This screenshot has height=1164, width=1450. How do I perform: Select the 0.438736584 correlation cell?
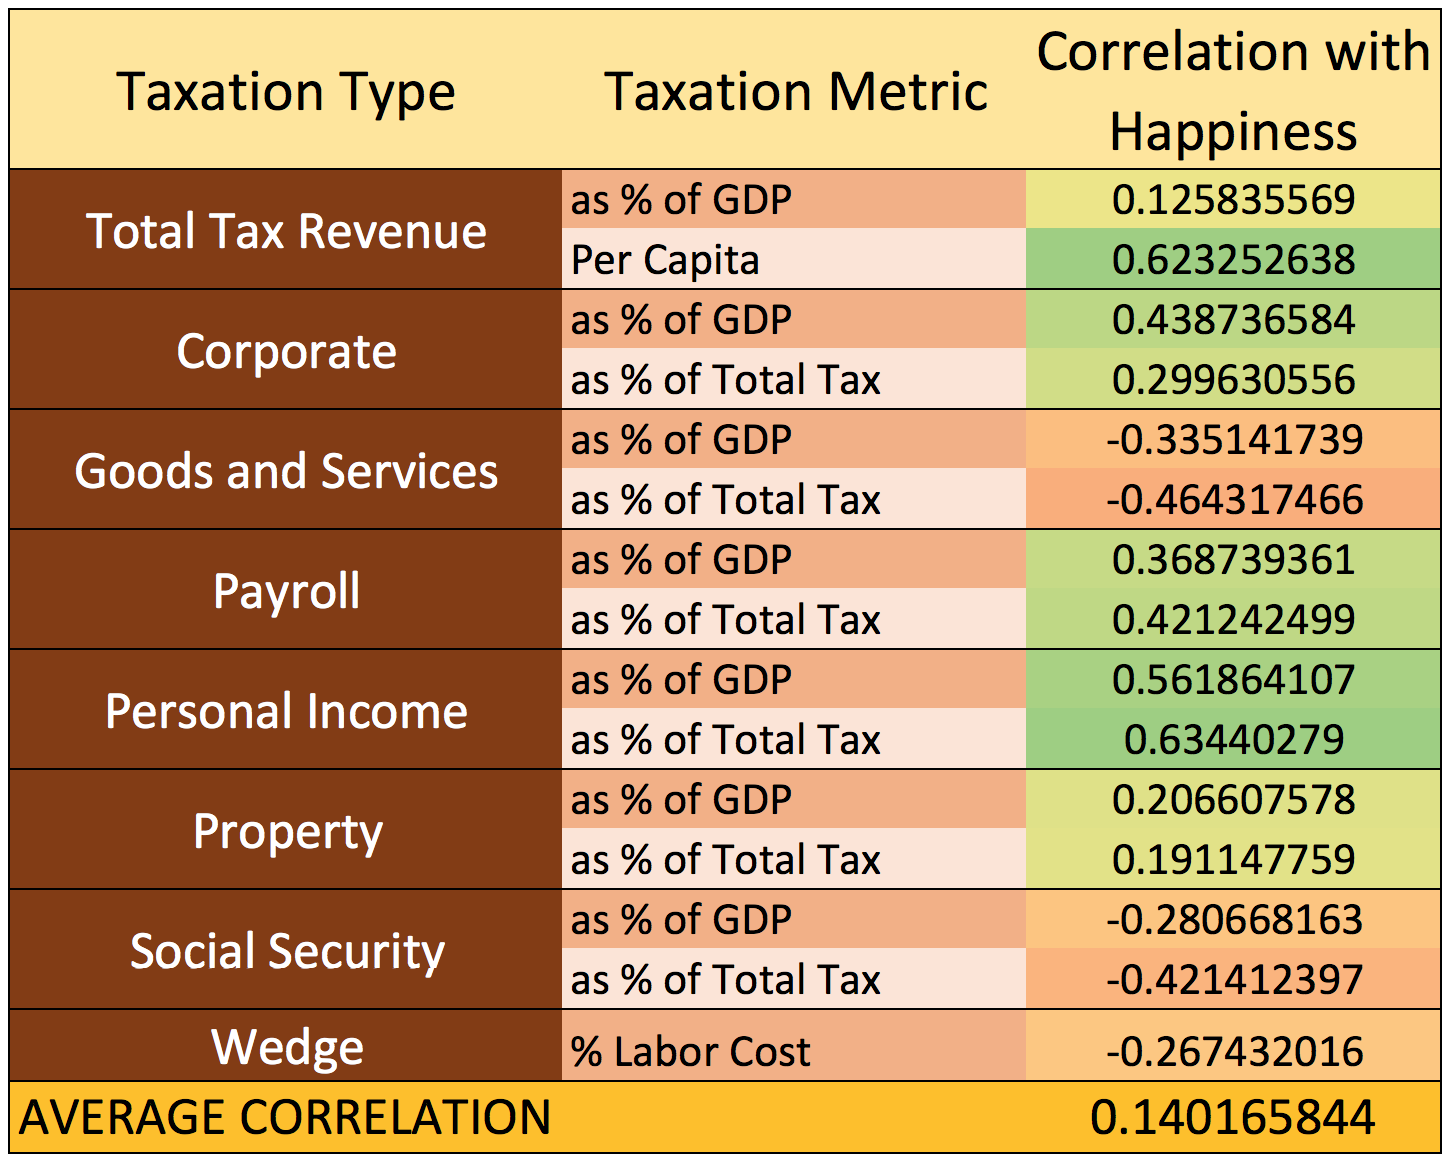coord(1233,320)
